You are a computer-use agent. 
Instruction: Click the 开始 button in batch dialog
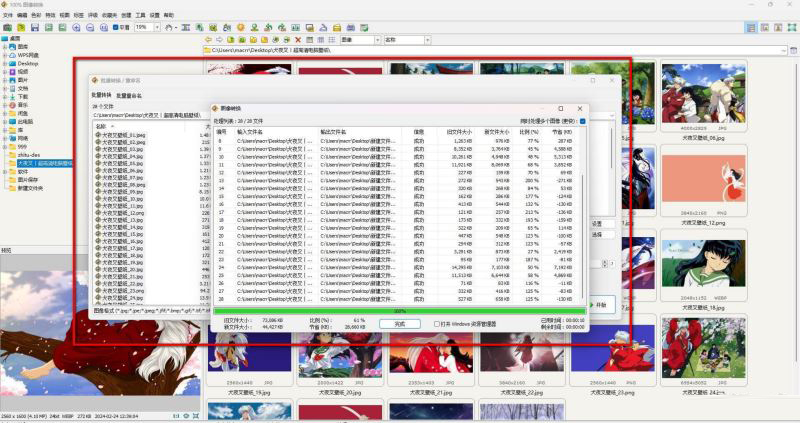coord(600,305)
